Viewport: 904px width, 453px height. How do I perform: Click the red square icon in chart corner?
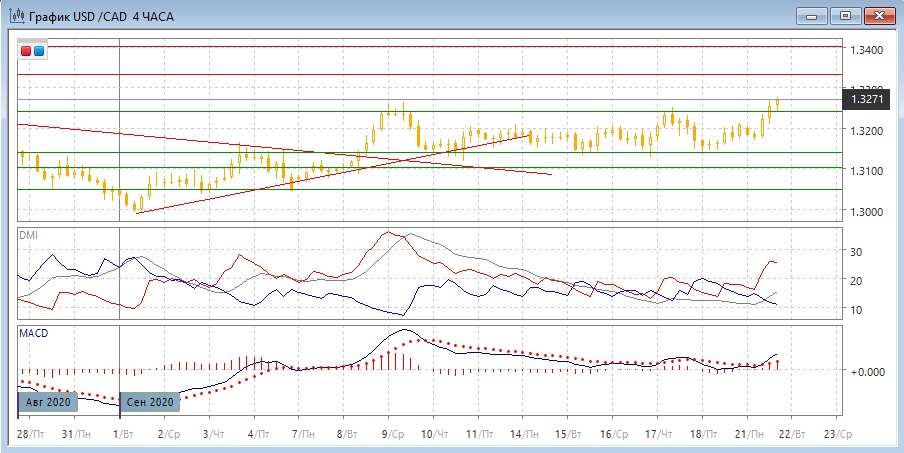coord(27,51)
